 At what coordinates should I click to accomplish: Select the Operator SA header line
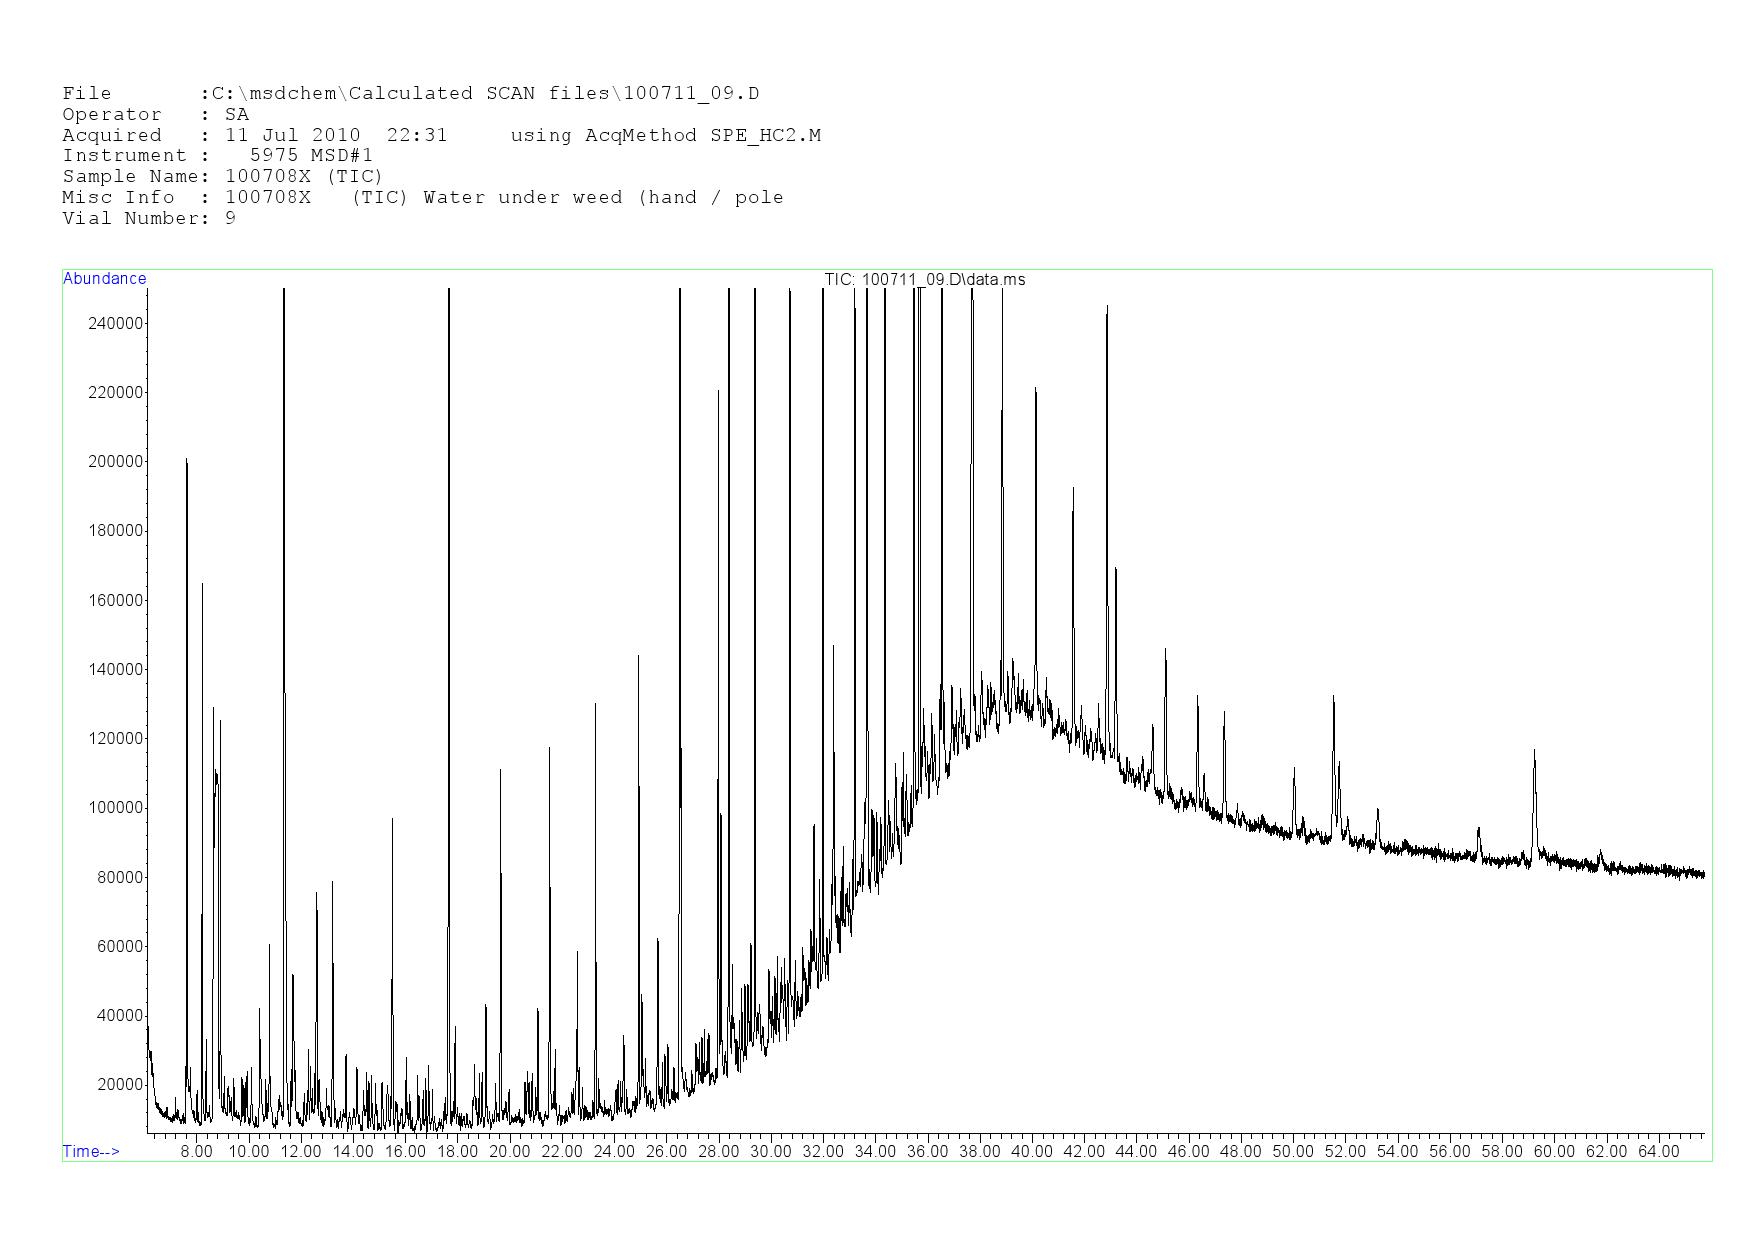[x=155, y=115]
